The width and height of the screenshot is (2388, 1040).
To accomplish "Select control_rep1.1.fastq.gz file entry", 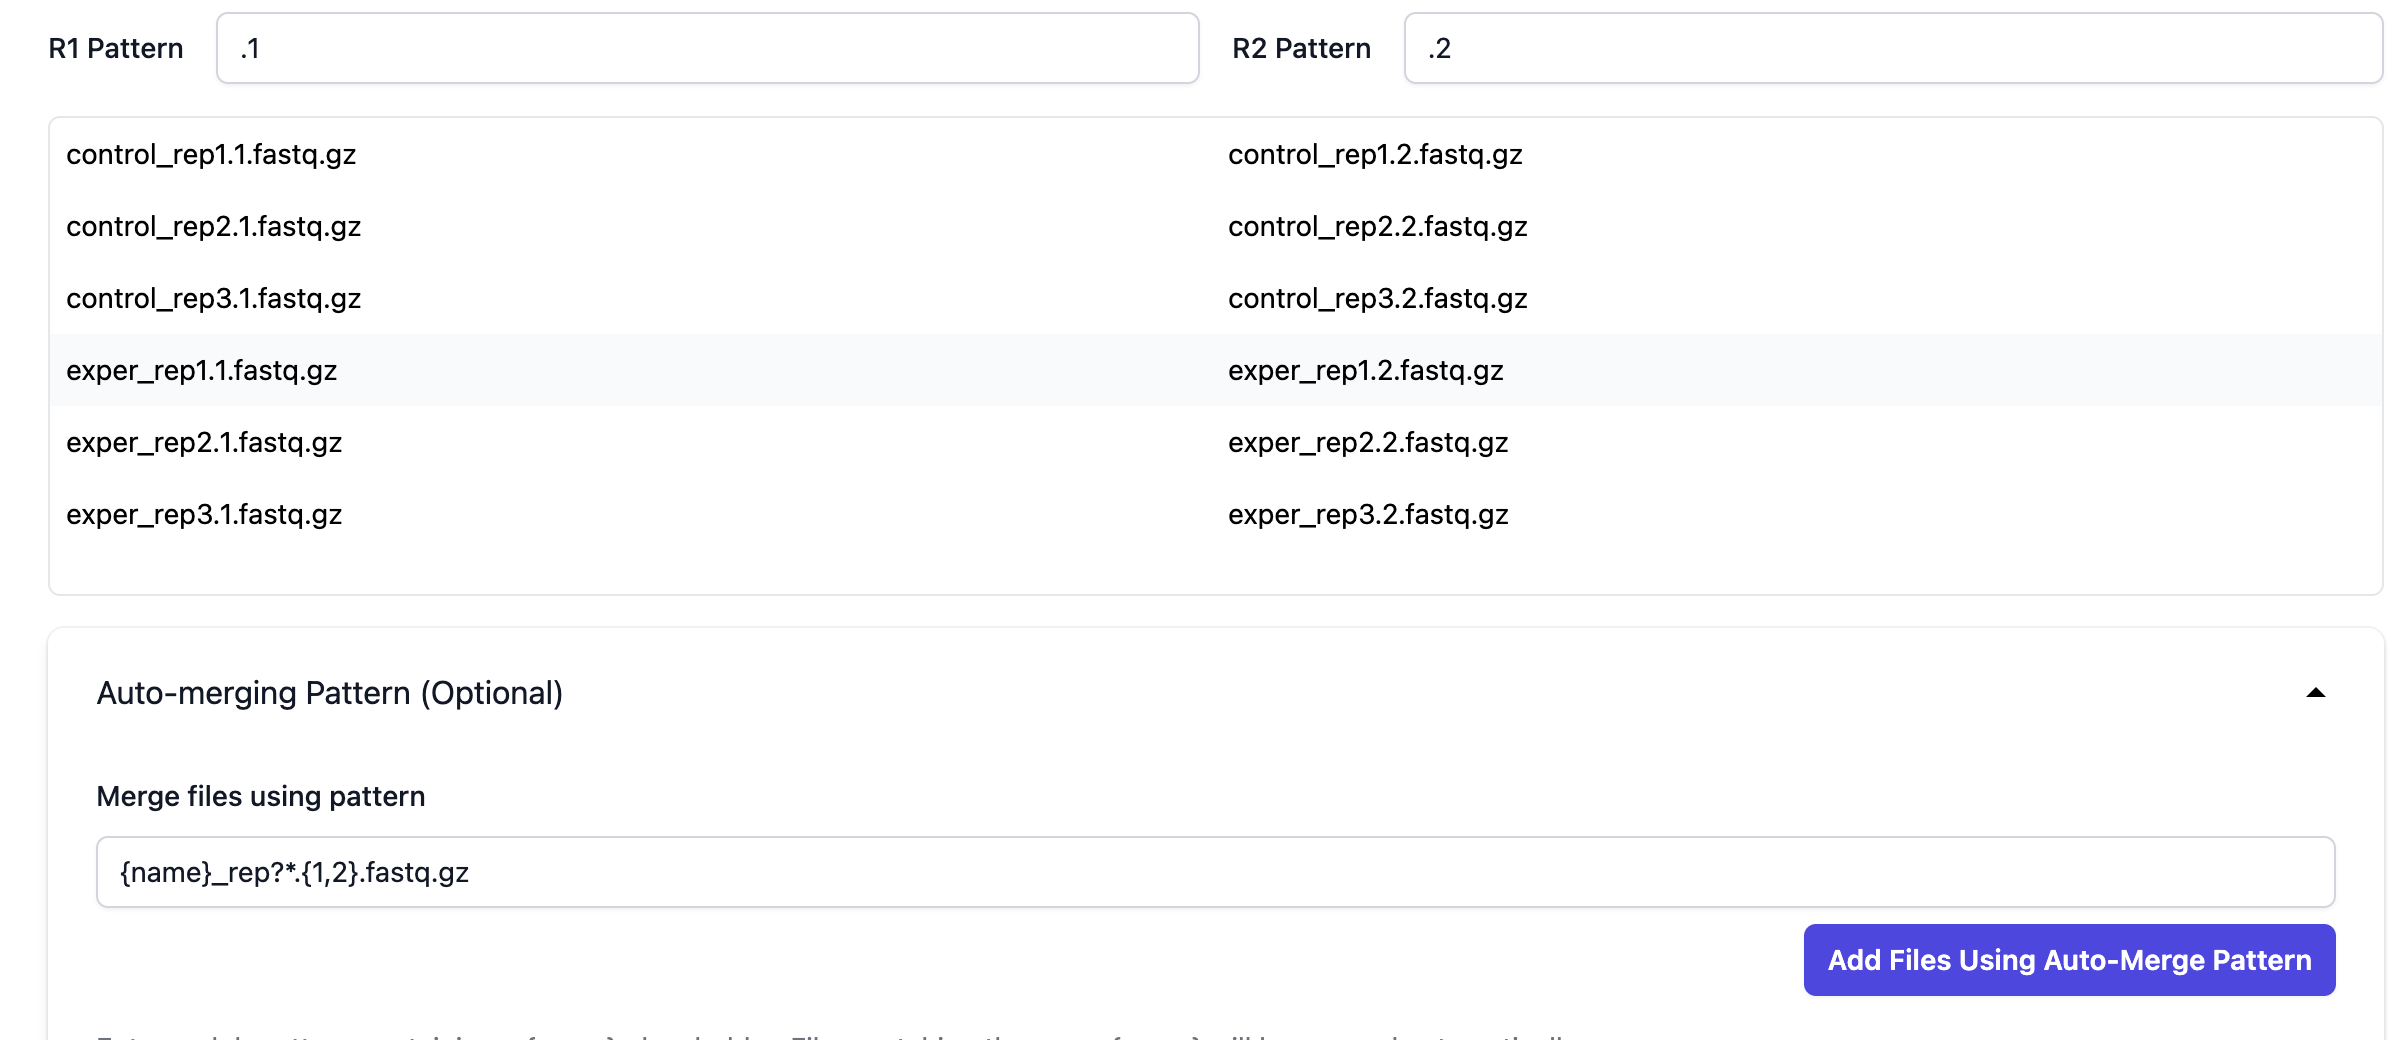I will pos(212,155).
